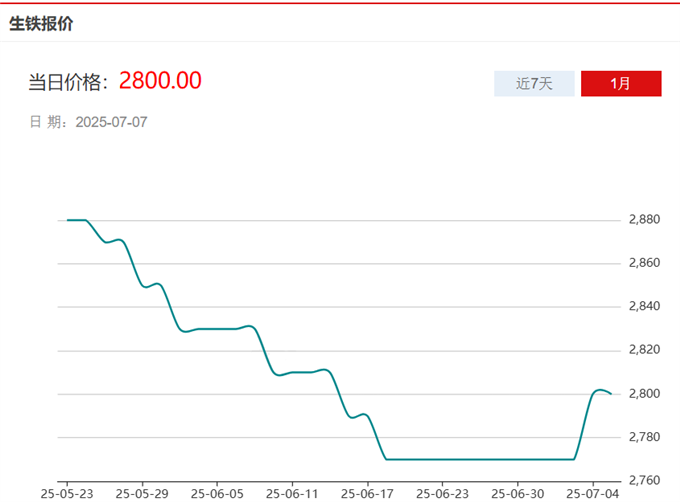Select the 25-06-05 x-axis label
This screenshot has width=680, height=502.
tap(216, 493)
